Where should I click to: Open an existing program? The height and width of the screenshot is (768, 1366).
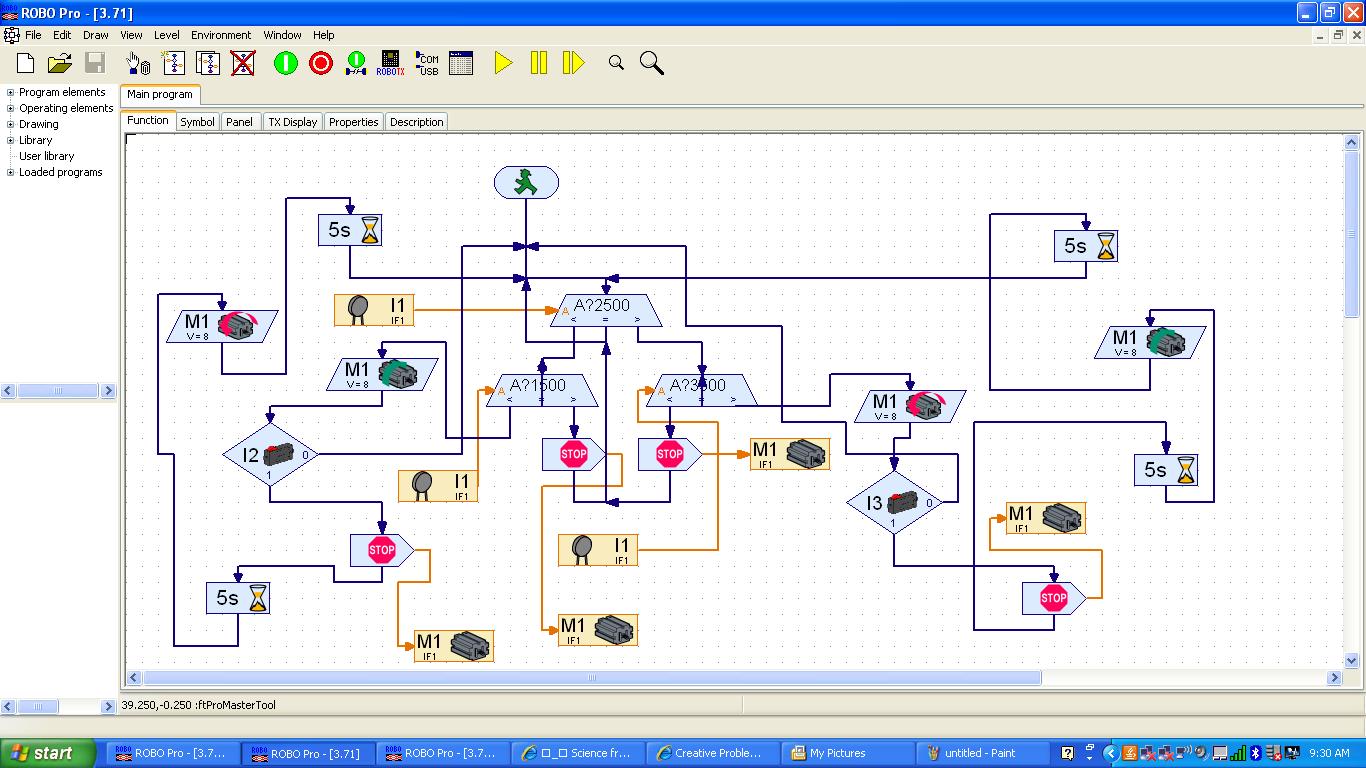click(x=58, y=63)
